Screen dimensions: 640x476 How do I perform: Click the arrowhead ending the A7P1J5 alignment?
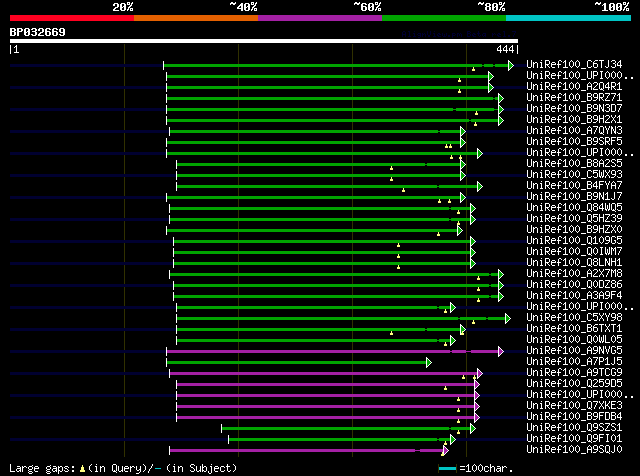pyautogui.click(x=429, y=363)
